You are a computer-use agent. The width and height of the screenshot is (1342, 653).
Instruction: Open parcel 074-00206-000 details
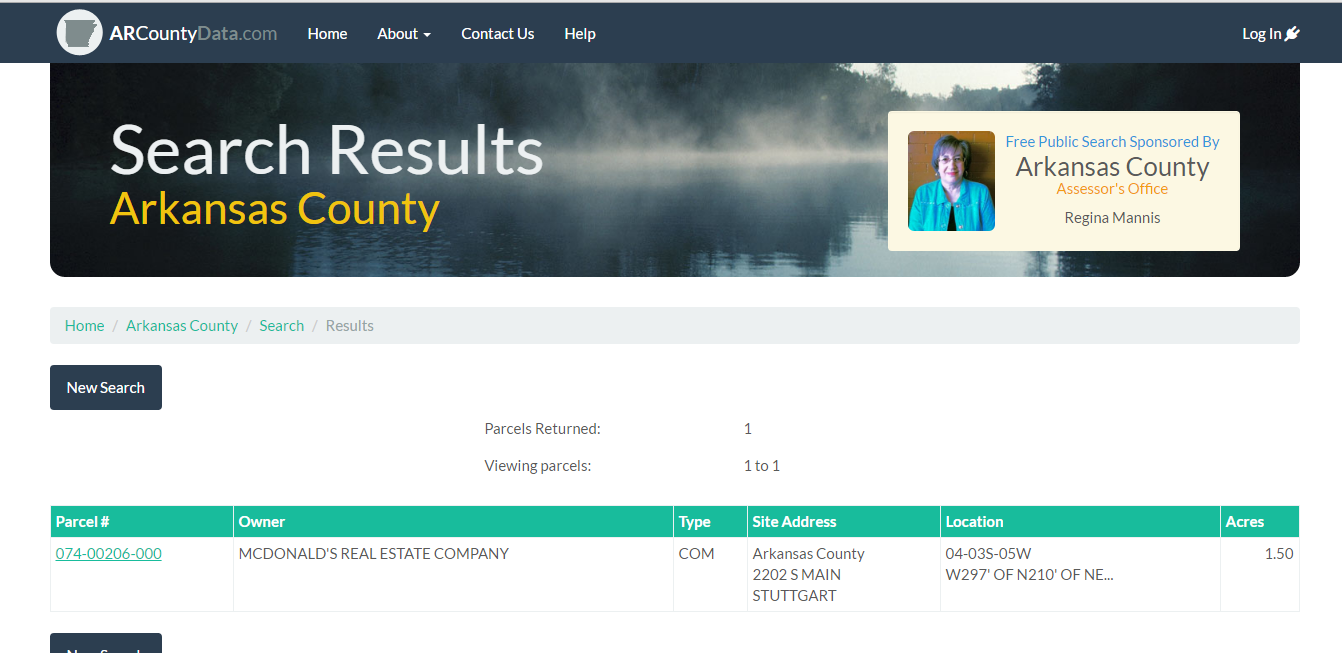[x=108, y=553]
